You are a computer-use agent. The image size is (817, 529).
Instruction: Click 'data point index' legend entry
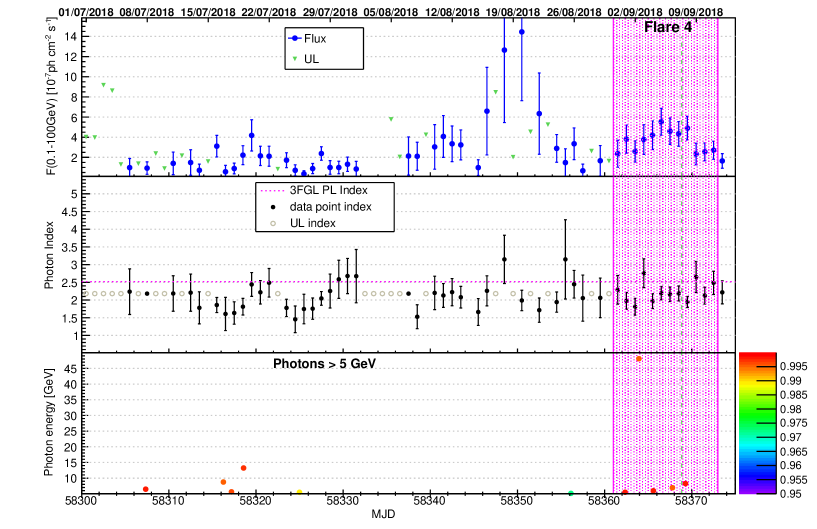pyautogui.click(x=321, y=207)
